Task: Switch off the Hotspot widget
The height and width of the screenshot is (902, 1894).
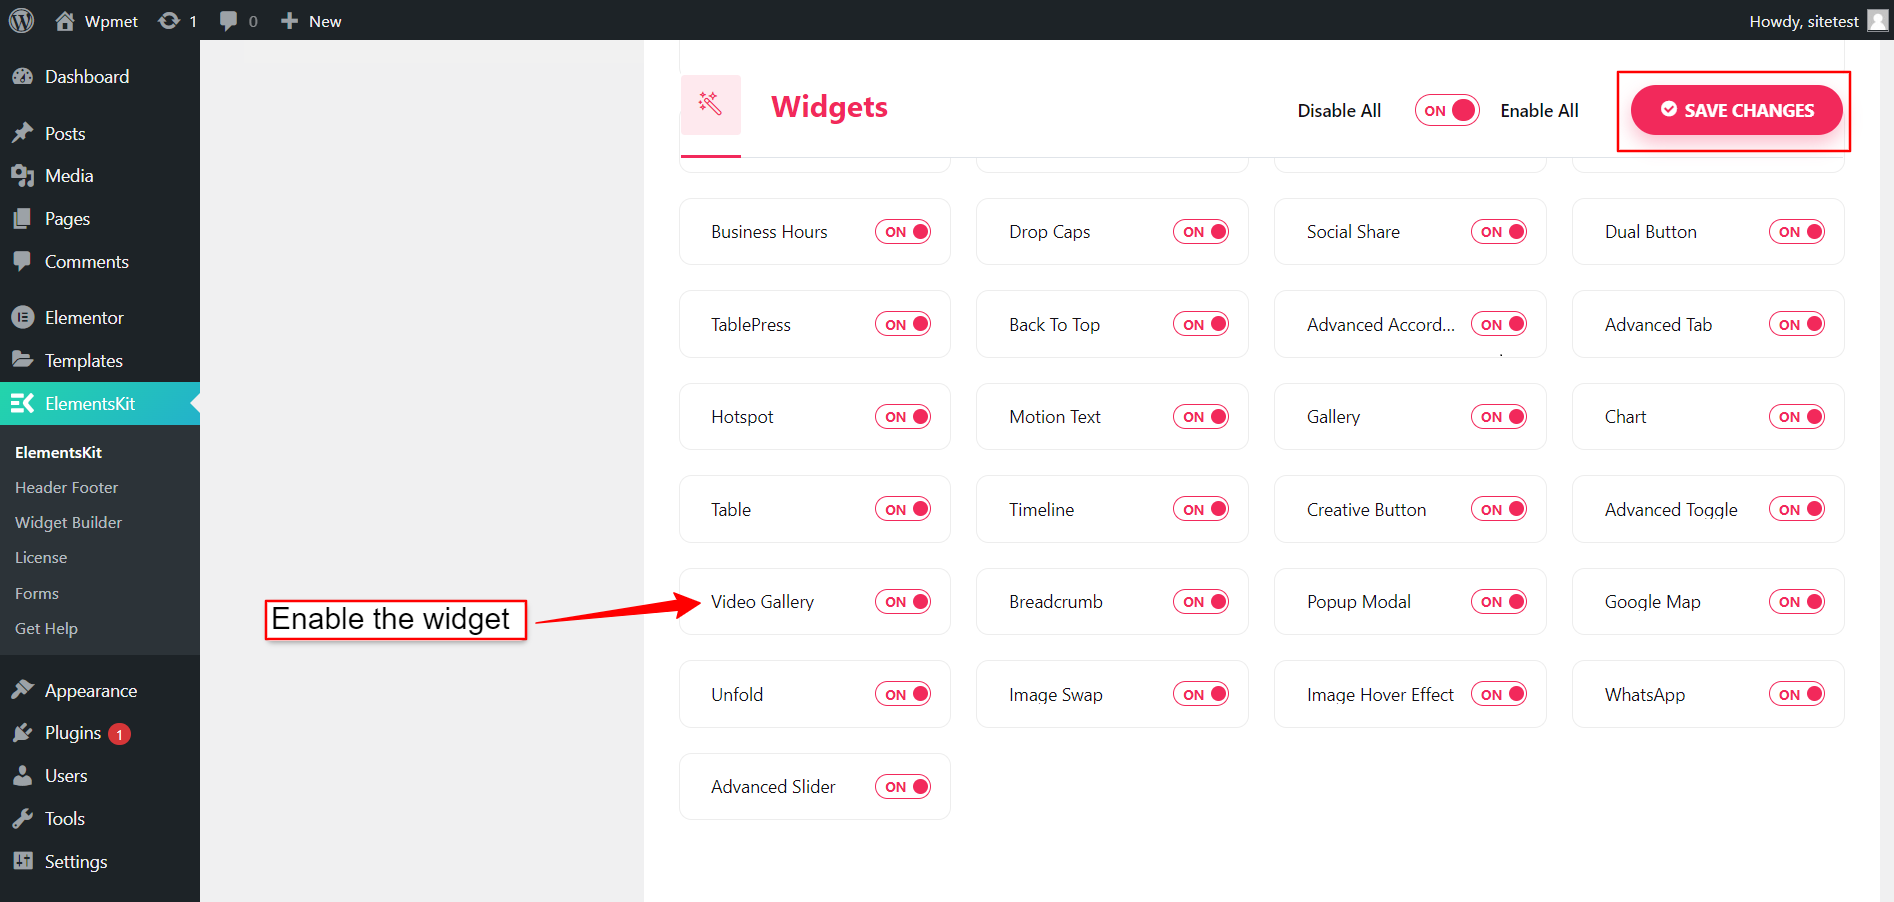Action: (x=903, y=417)
